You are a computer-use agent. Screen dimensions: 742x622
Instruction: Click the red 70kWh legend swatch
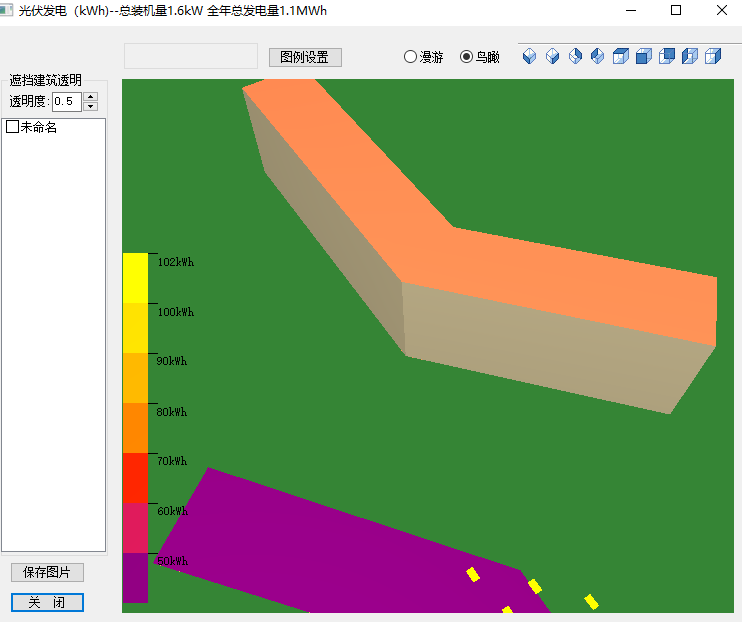point(135,477)
